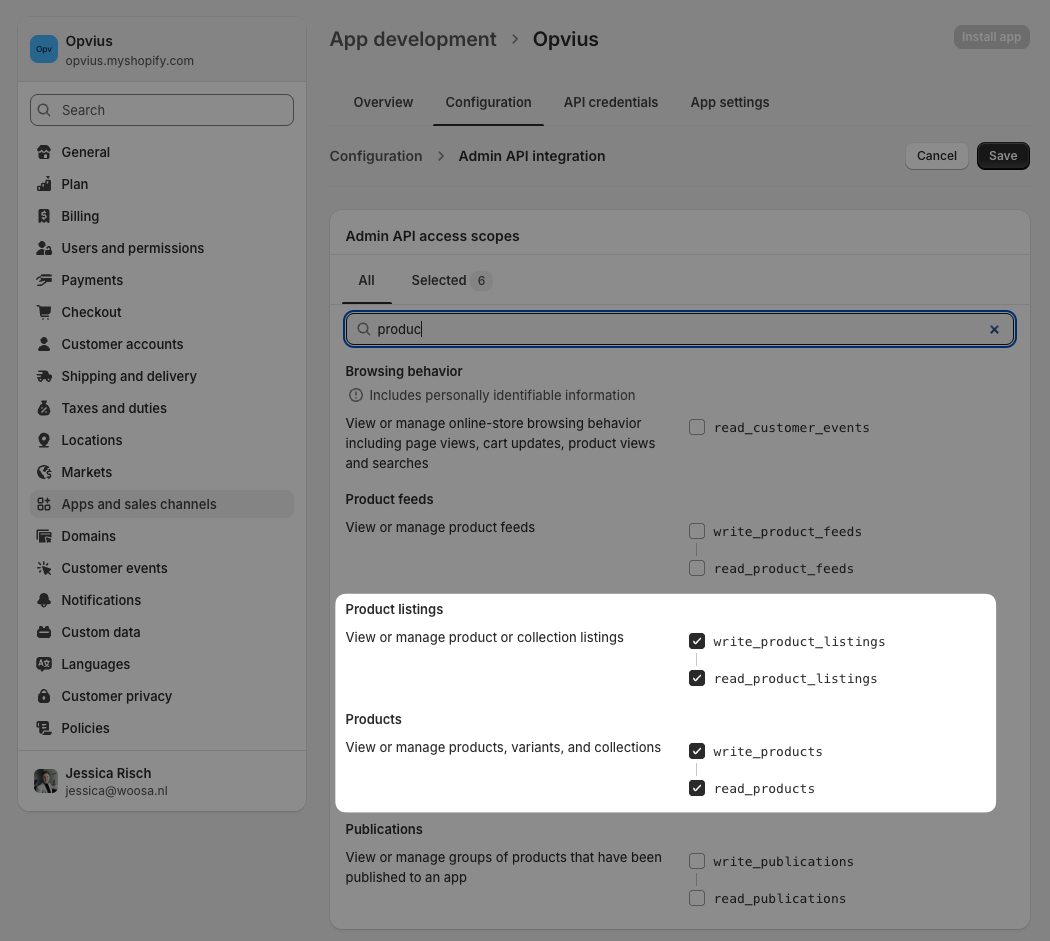The image size is (1050, 941).
Task: Click the 'Admin API access scopes' heading
Action: [433, 236]
